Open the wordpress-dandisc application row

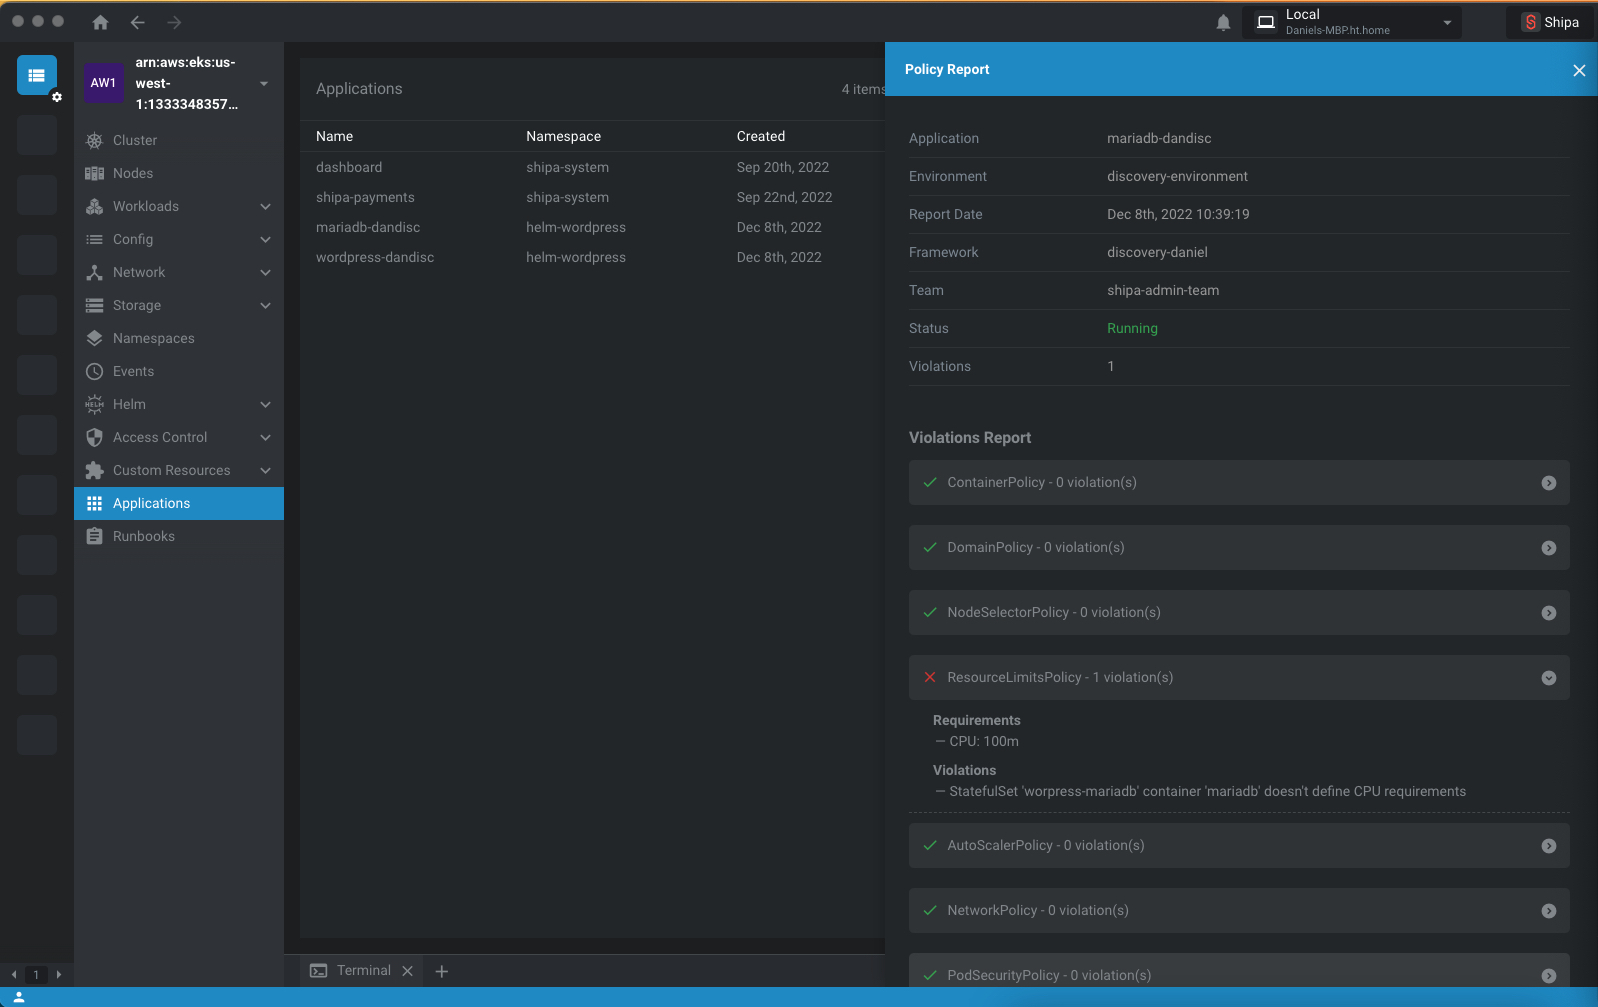(x=375, y=257)
